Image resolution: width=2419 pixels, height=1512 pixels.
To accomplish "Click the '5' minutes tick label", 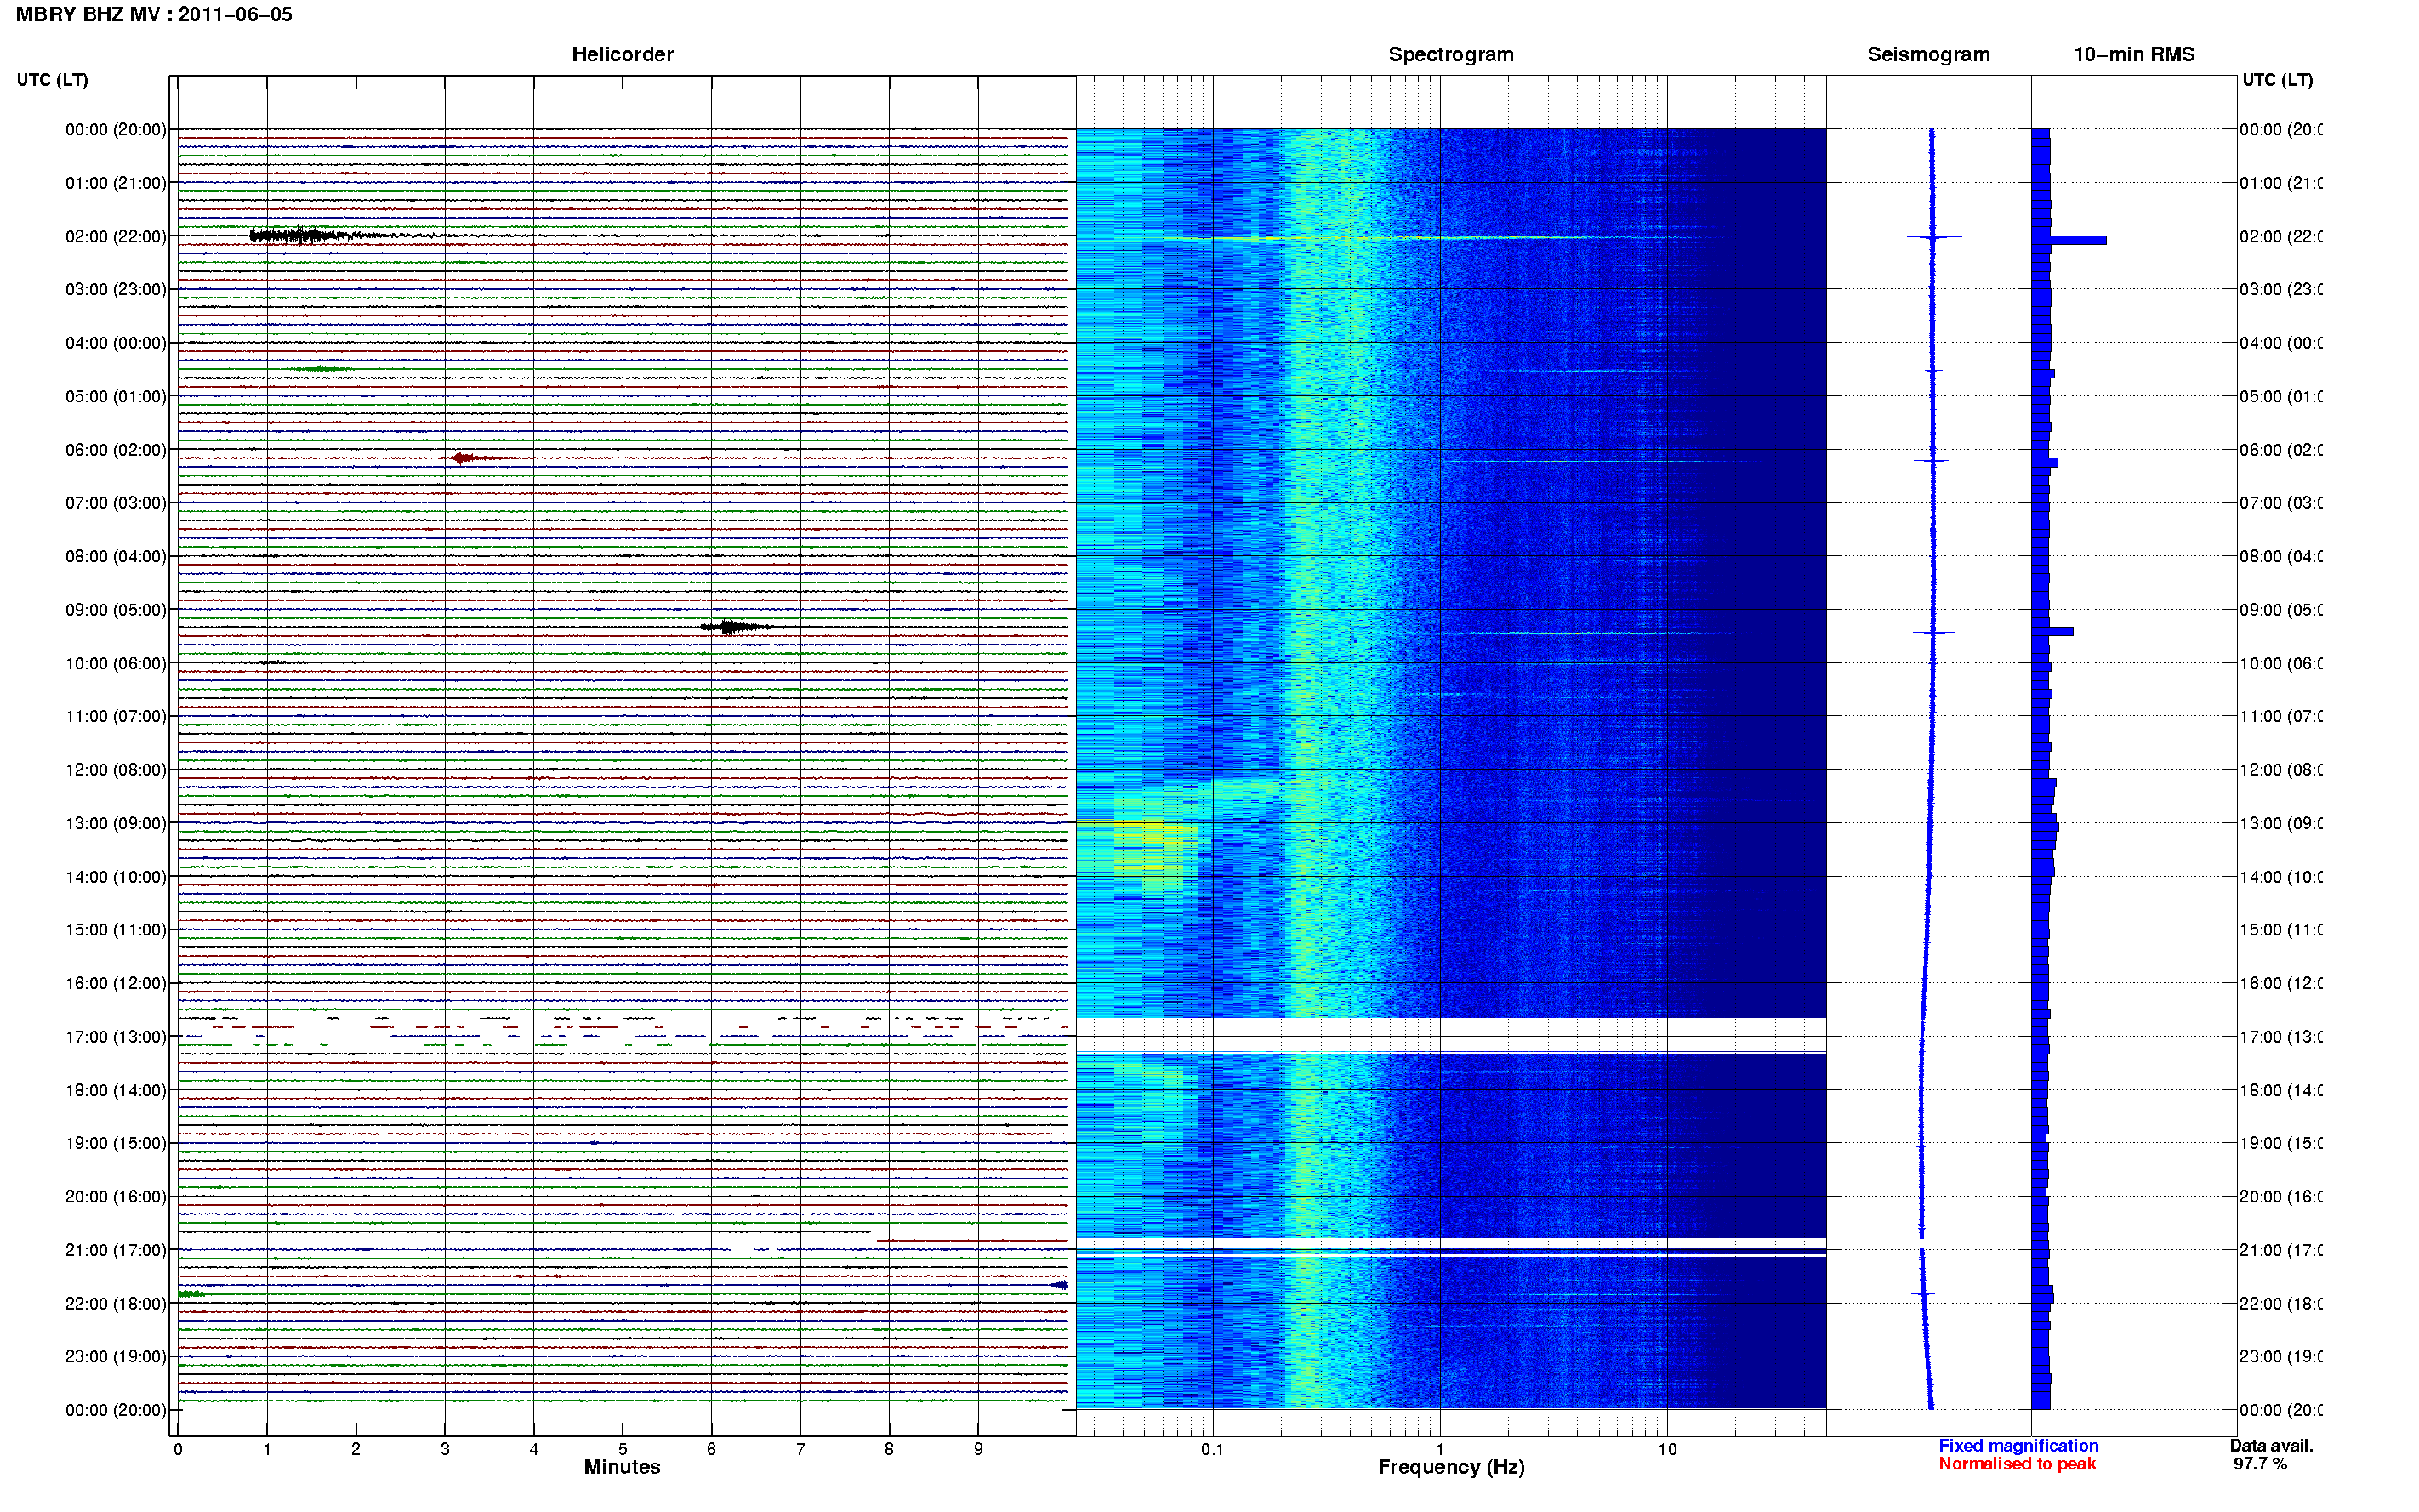I will pos(622,1449).
